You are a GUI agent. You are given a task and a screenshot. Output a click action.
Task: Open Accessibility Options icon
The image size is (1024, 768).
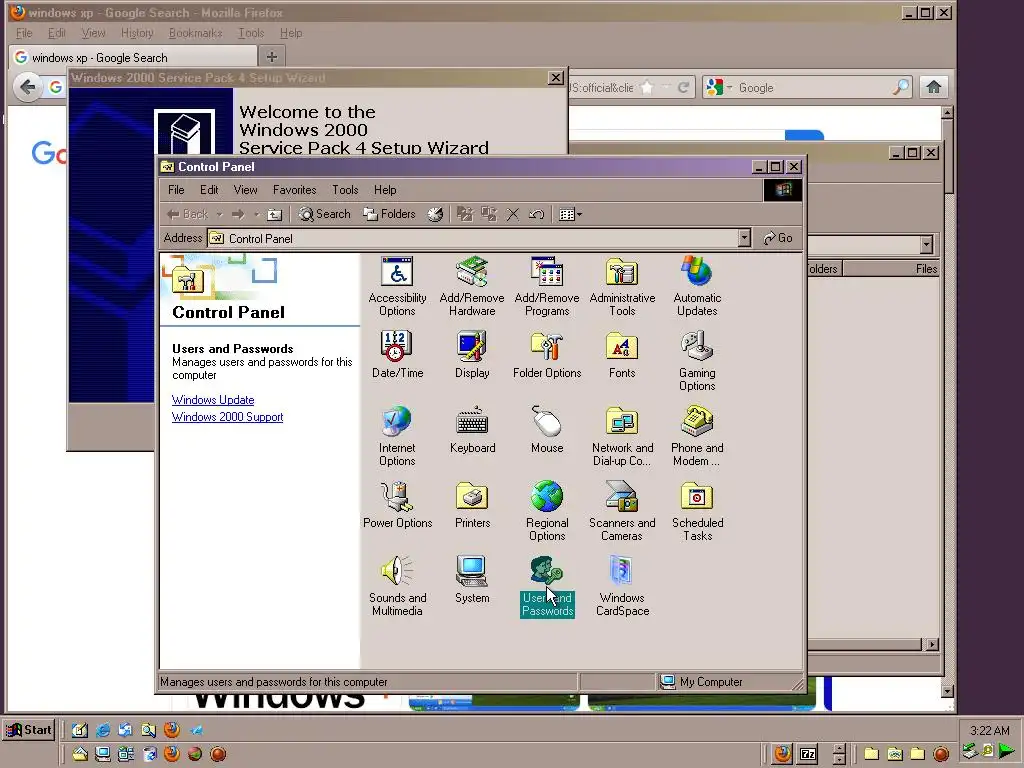click(x=397, y=286)
